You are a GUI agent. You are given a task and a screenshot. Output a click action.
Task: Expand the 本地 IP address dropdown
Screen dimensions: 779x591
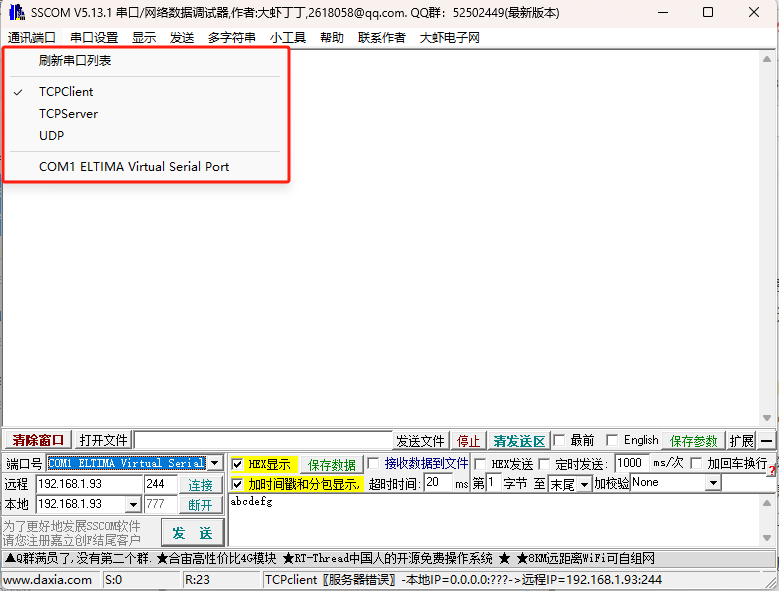click(133, 505)
